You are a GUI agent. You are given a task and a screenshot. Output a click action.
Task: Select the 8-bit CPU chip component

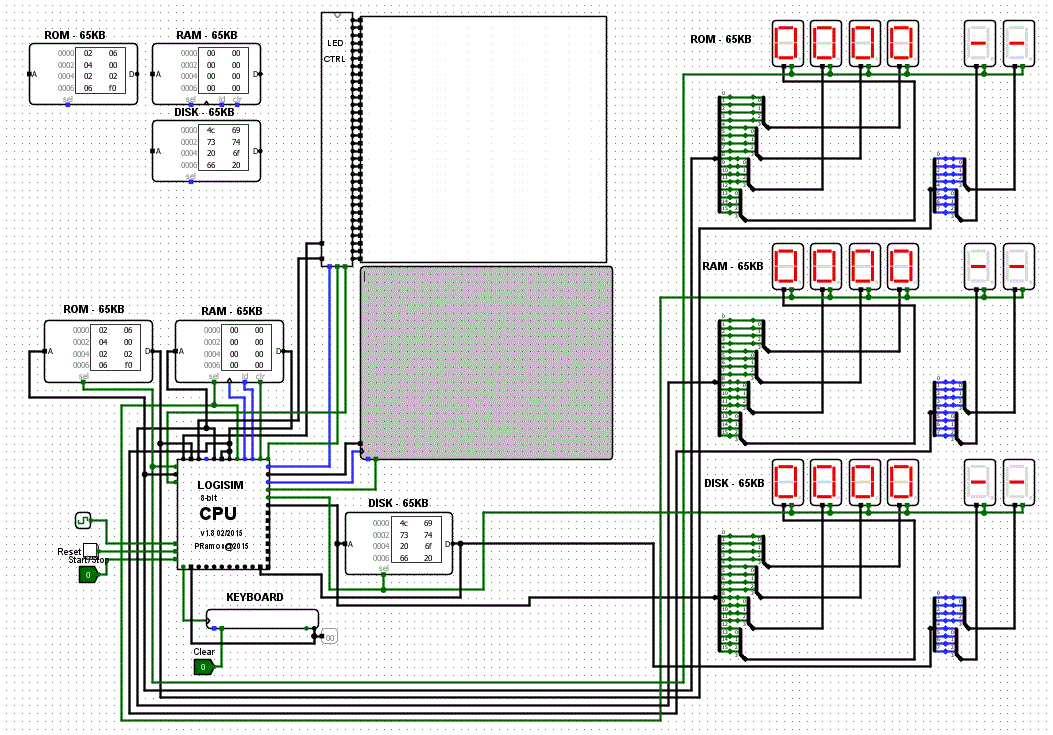(x=222, y=510)
